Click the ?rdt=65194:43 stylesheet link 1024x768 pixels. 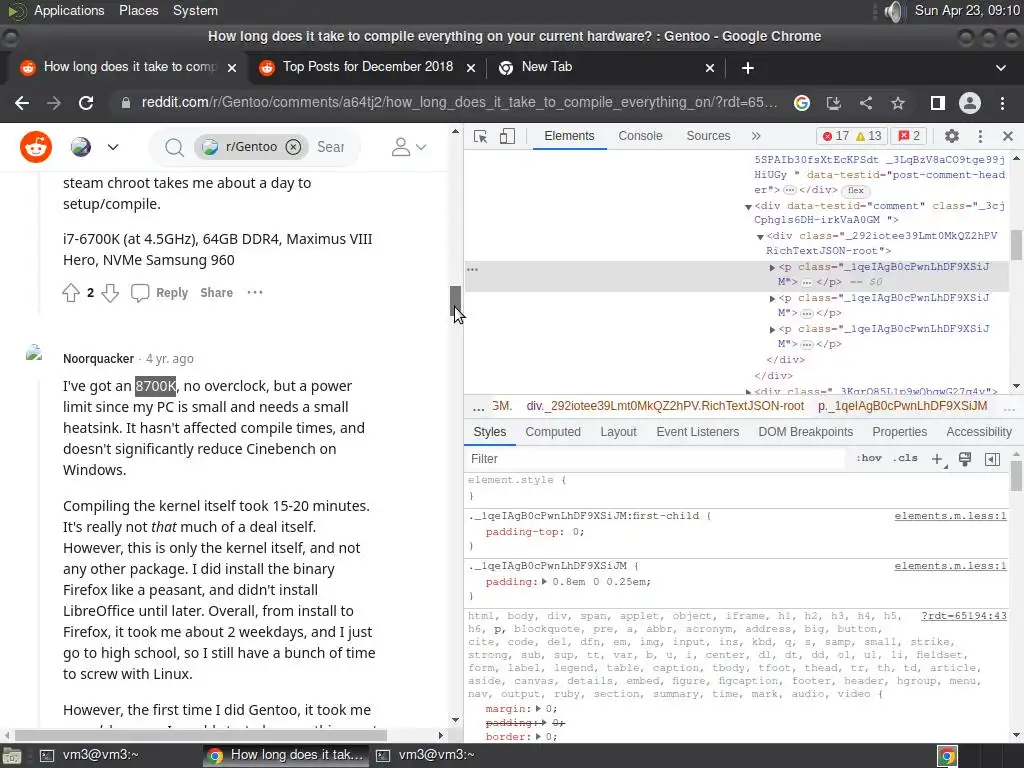pyautogui.click(x=964, y=616)
